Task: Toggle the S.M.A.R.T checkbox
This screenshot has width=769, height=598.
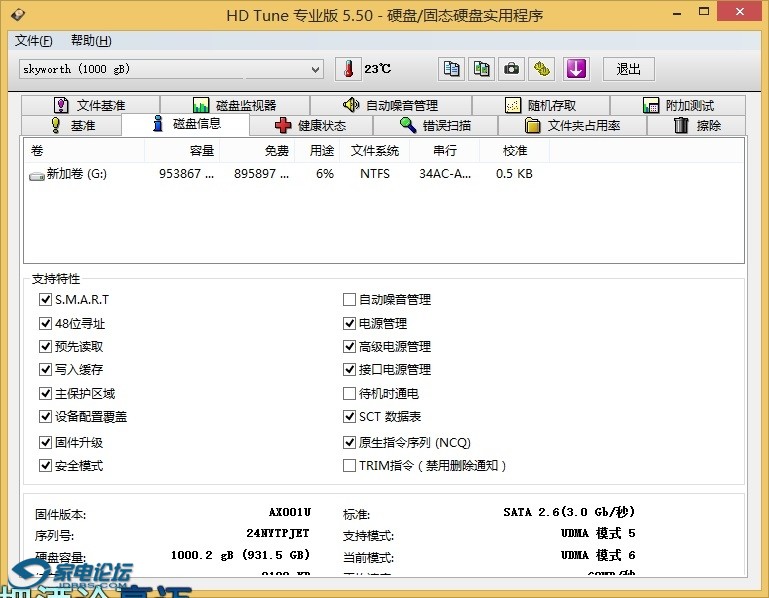Action: pos(45,300)
